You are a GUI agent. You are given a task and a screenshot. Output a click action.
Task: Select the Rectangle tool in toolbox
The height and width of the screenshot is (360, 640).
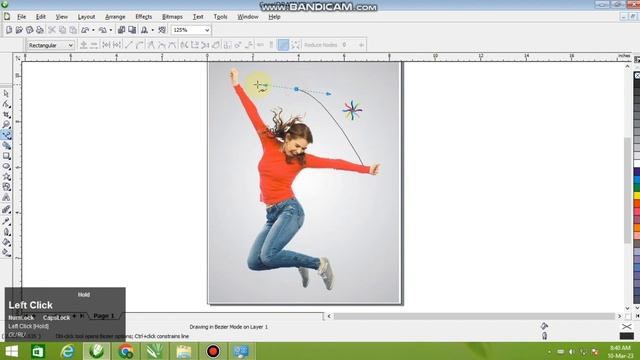pos(6,156)
